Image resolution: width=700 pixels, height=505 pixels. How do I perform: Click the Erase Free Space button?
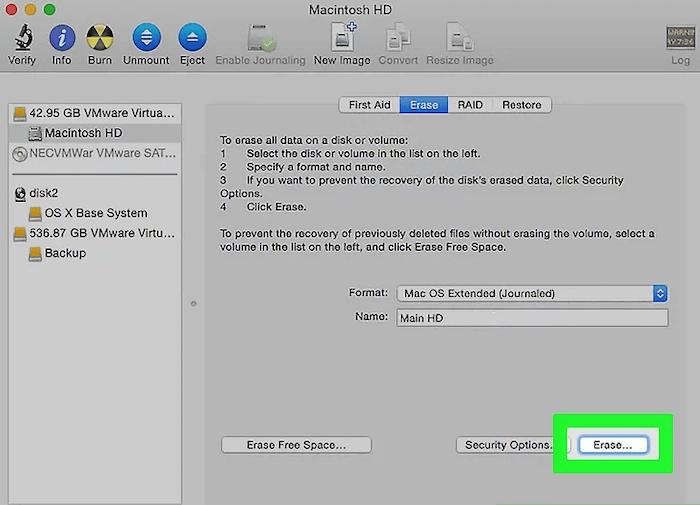coord(296,445)
